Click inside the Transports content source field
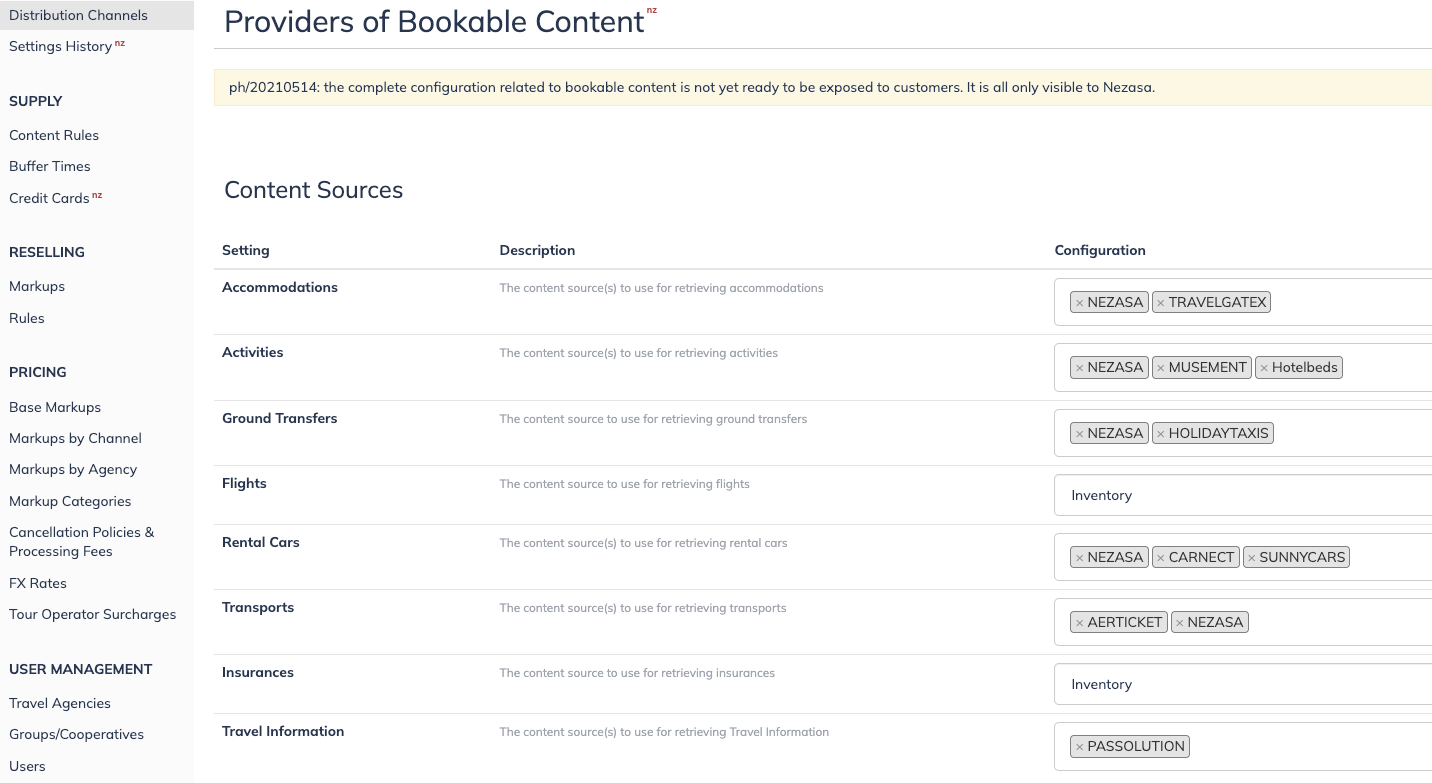This screenshot has width=1432, height=783. [x=1340, y=622]
